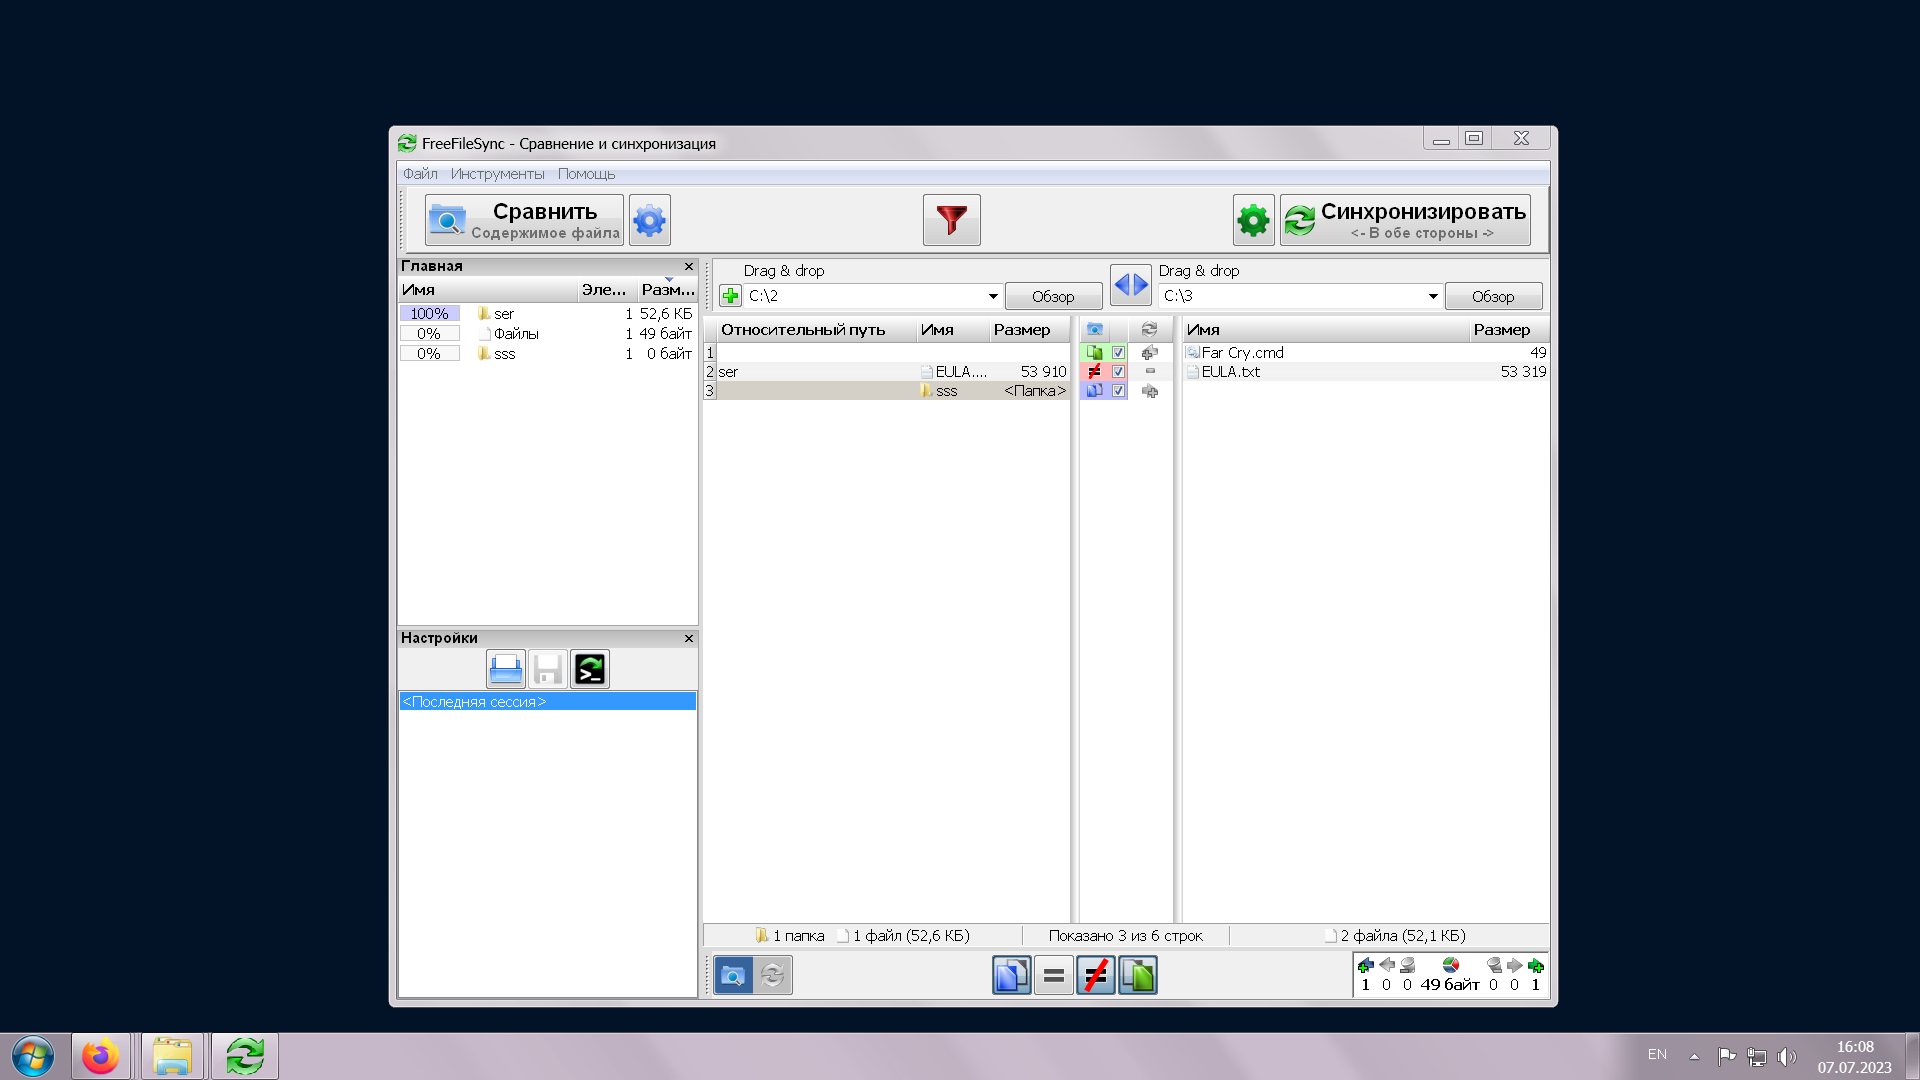Click 100% progress bar for ser
Image resolution: width=1920 pixels, height=1080 pixels.
coord(430,314)
